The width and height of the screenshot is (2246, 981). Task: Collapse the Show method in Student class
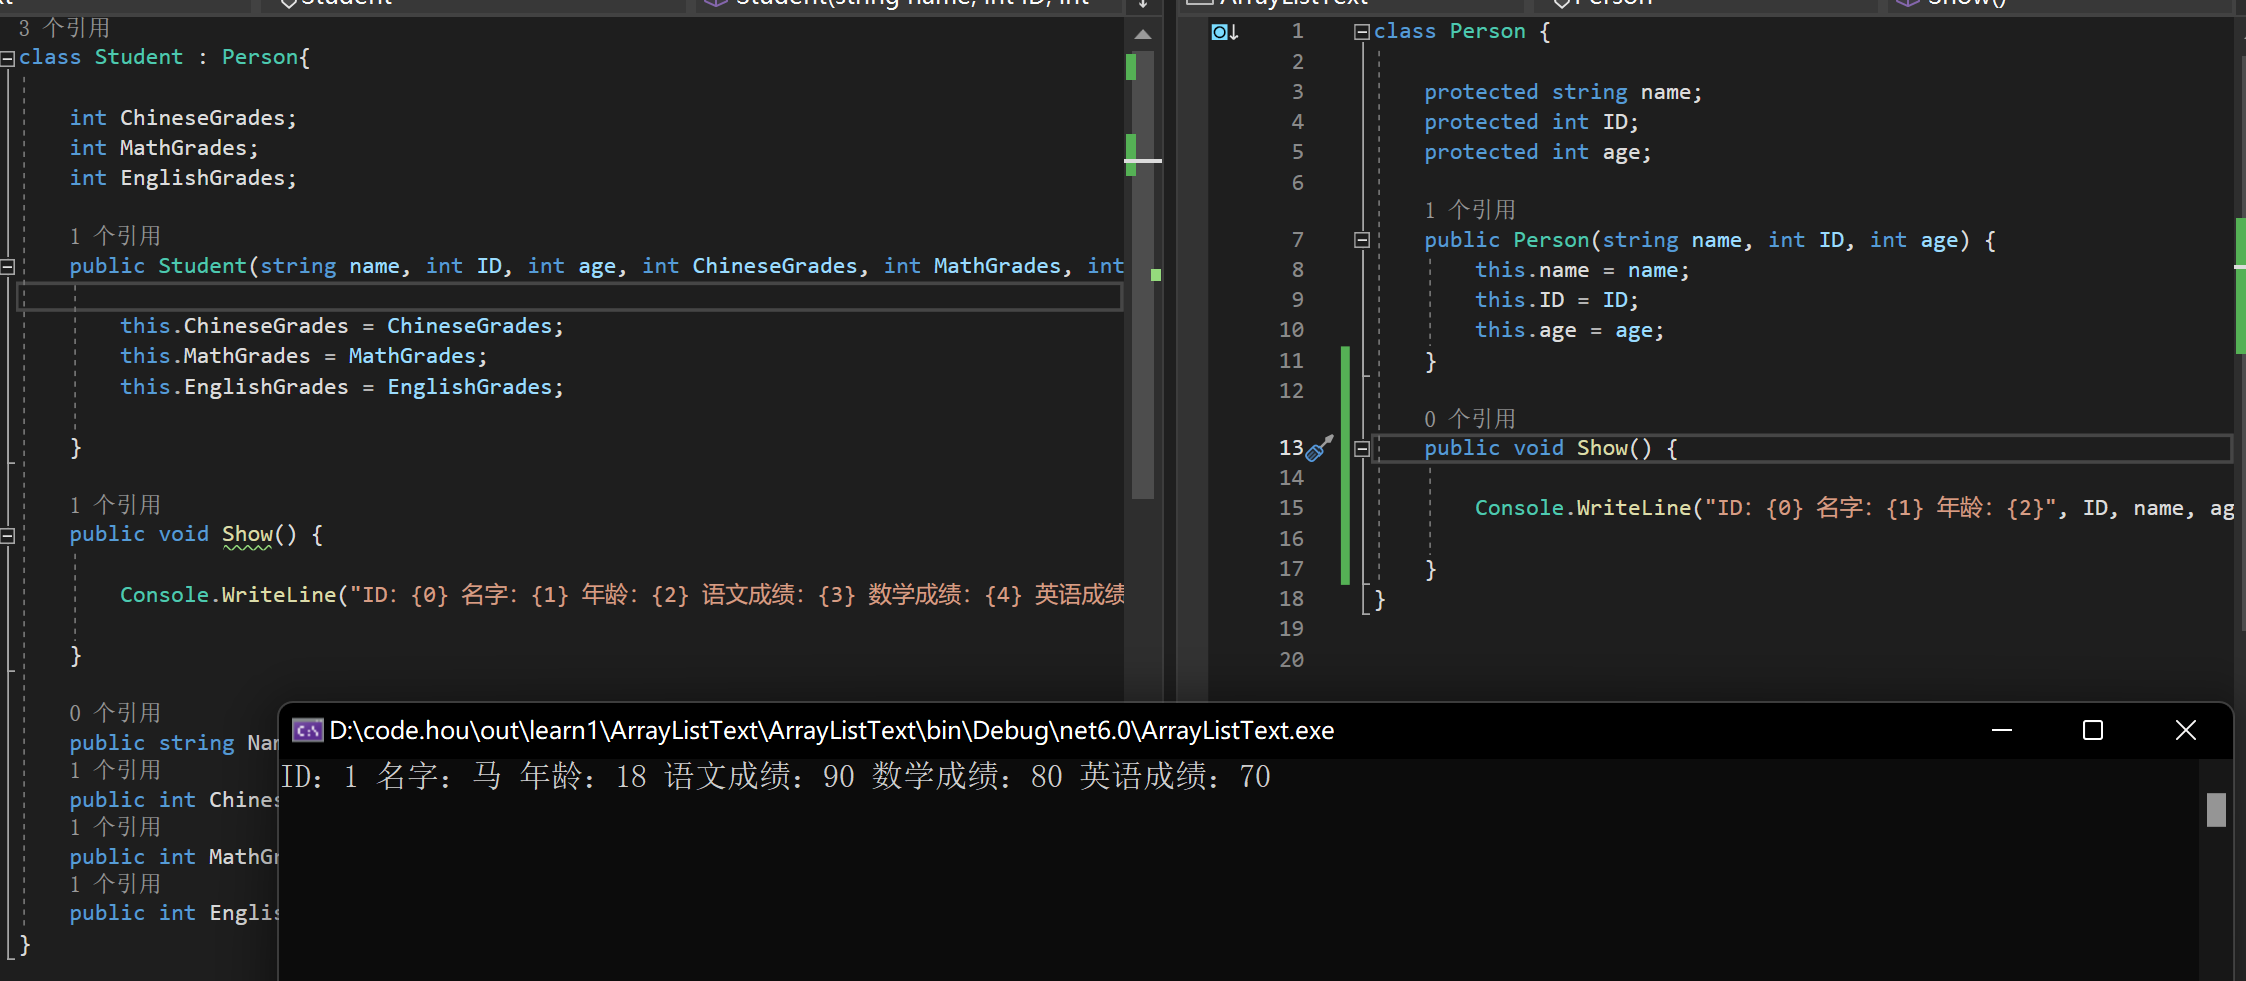pos(8,536)
